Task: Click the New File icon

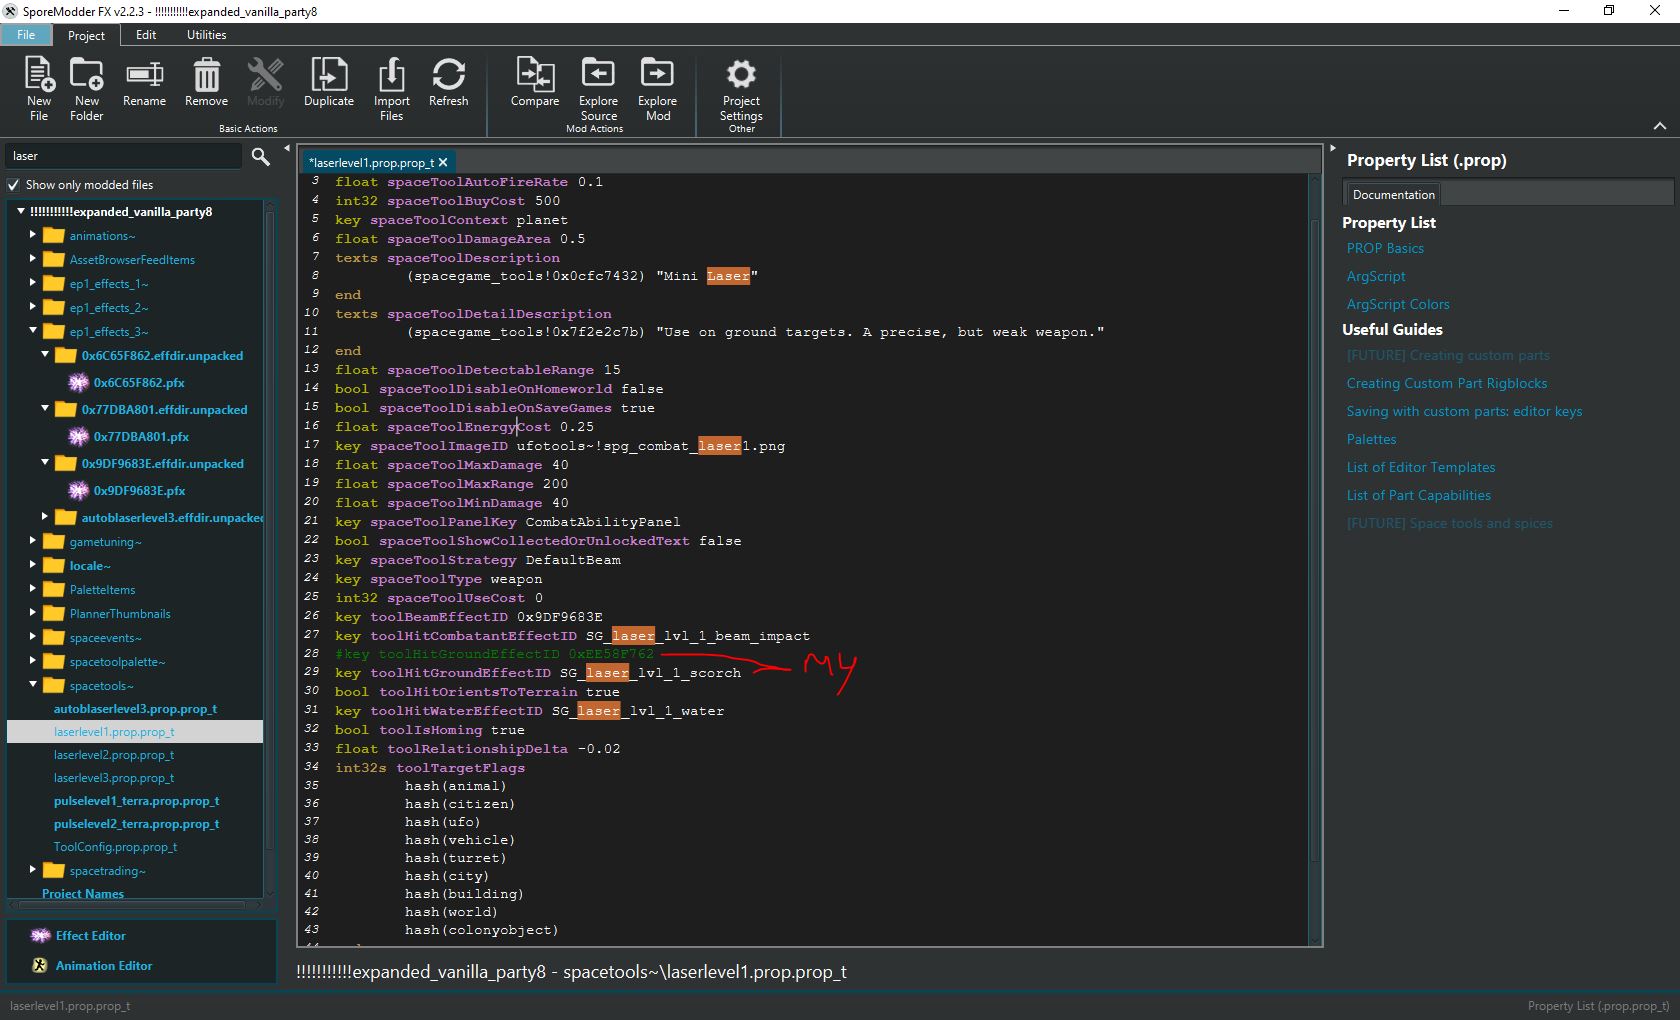Action: coord(39,75)
